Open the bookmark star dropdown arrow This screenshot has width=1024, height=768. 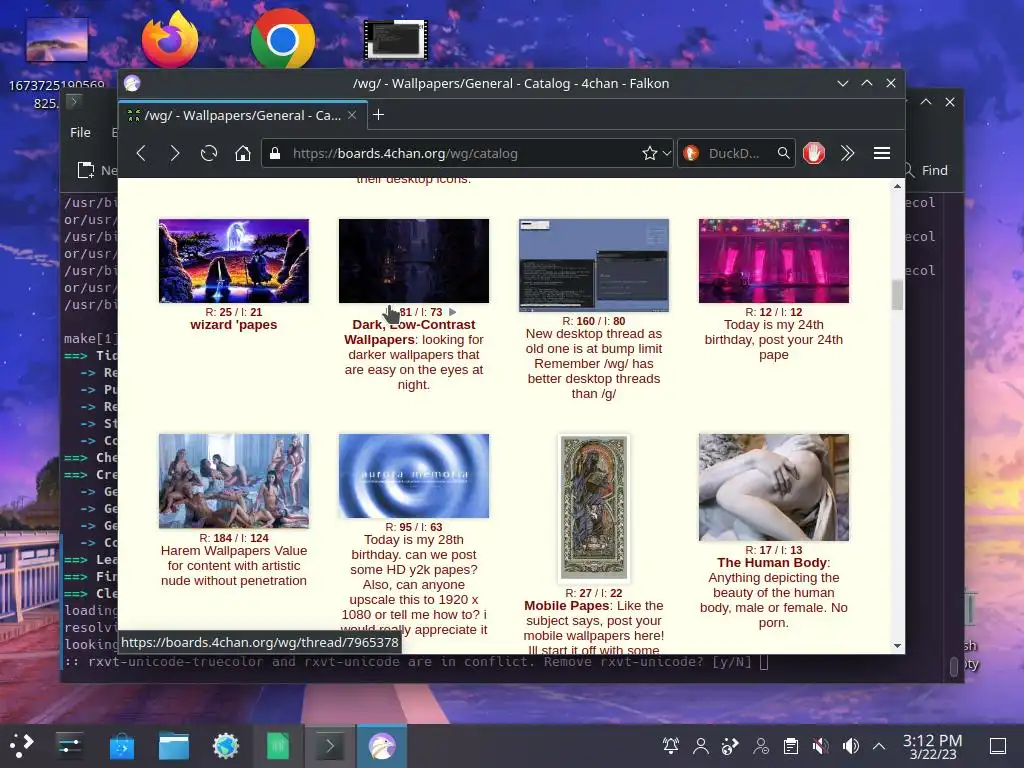tap(666, 153)
